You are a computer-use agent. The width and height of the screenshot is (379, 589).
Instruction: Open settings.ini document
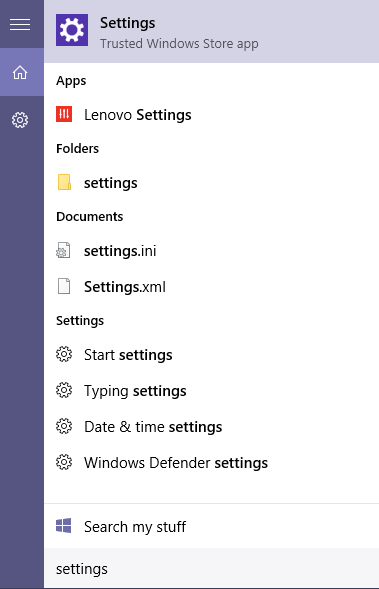click(x=211, y=251)
